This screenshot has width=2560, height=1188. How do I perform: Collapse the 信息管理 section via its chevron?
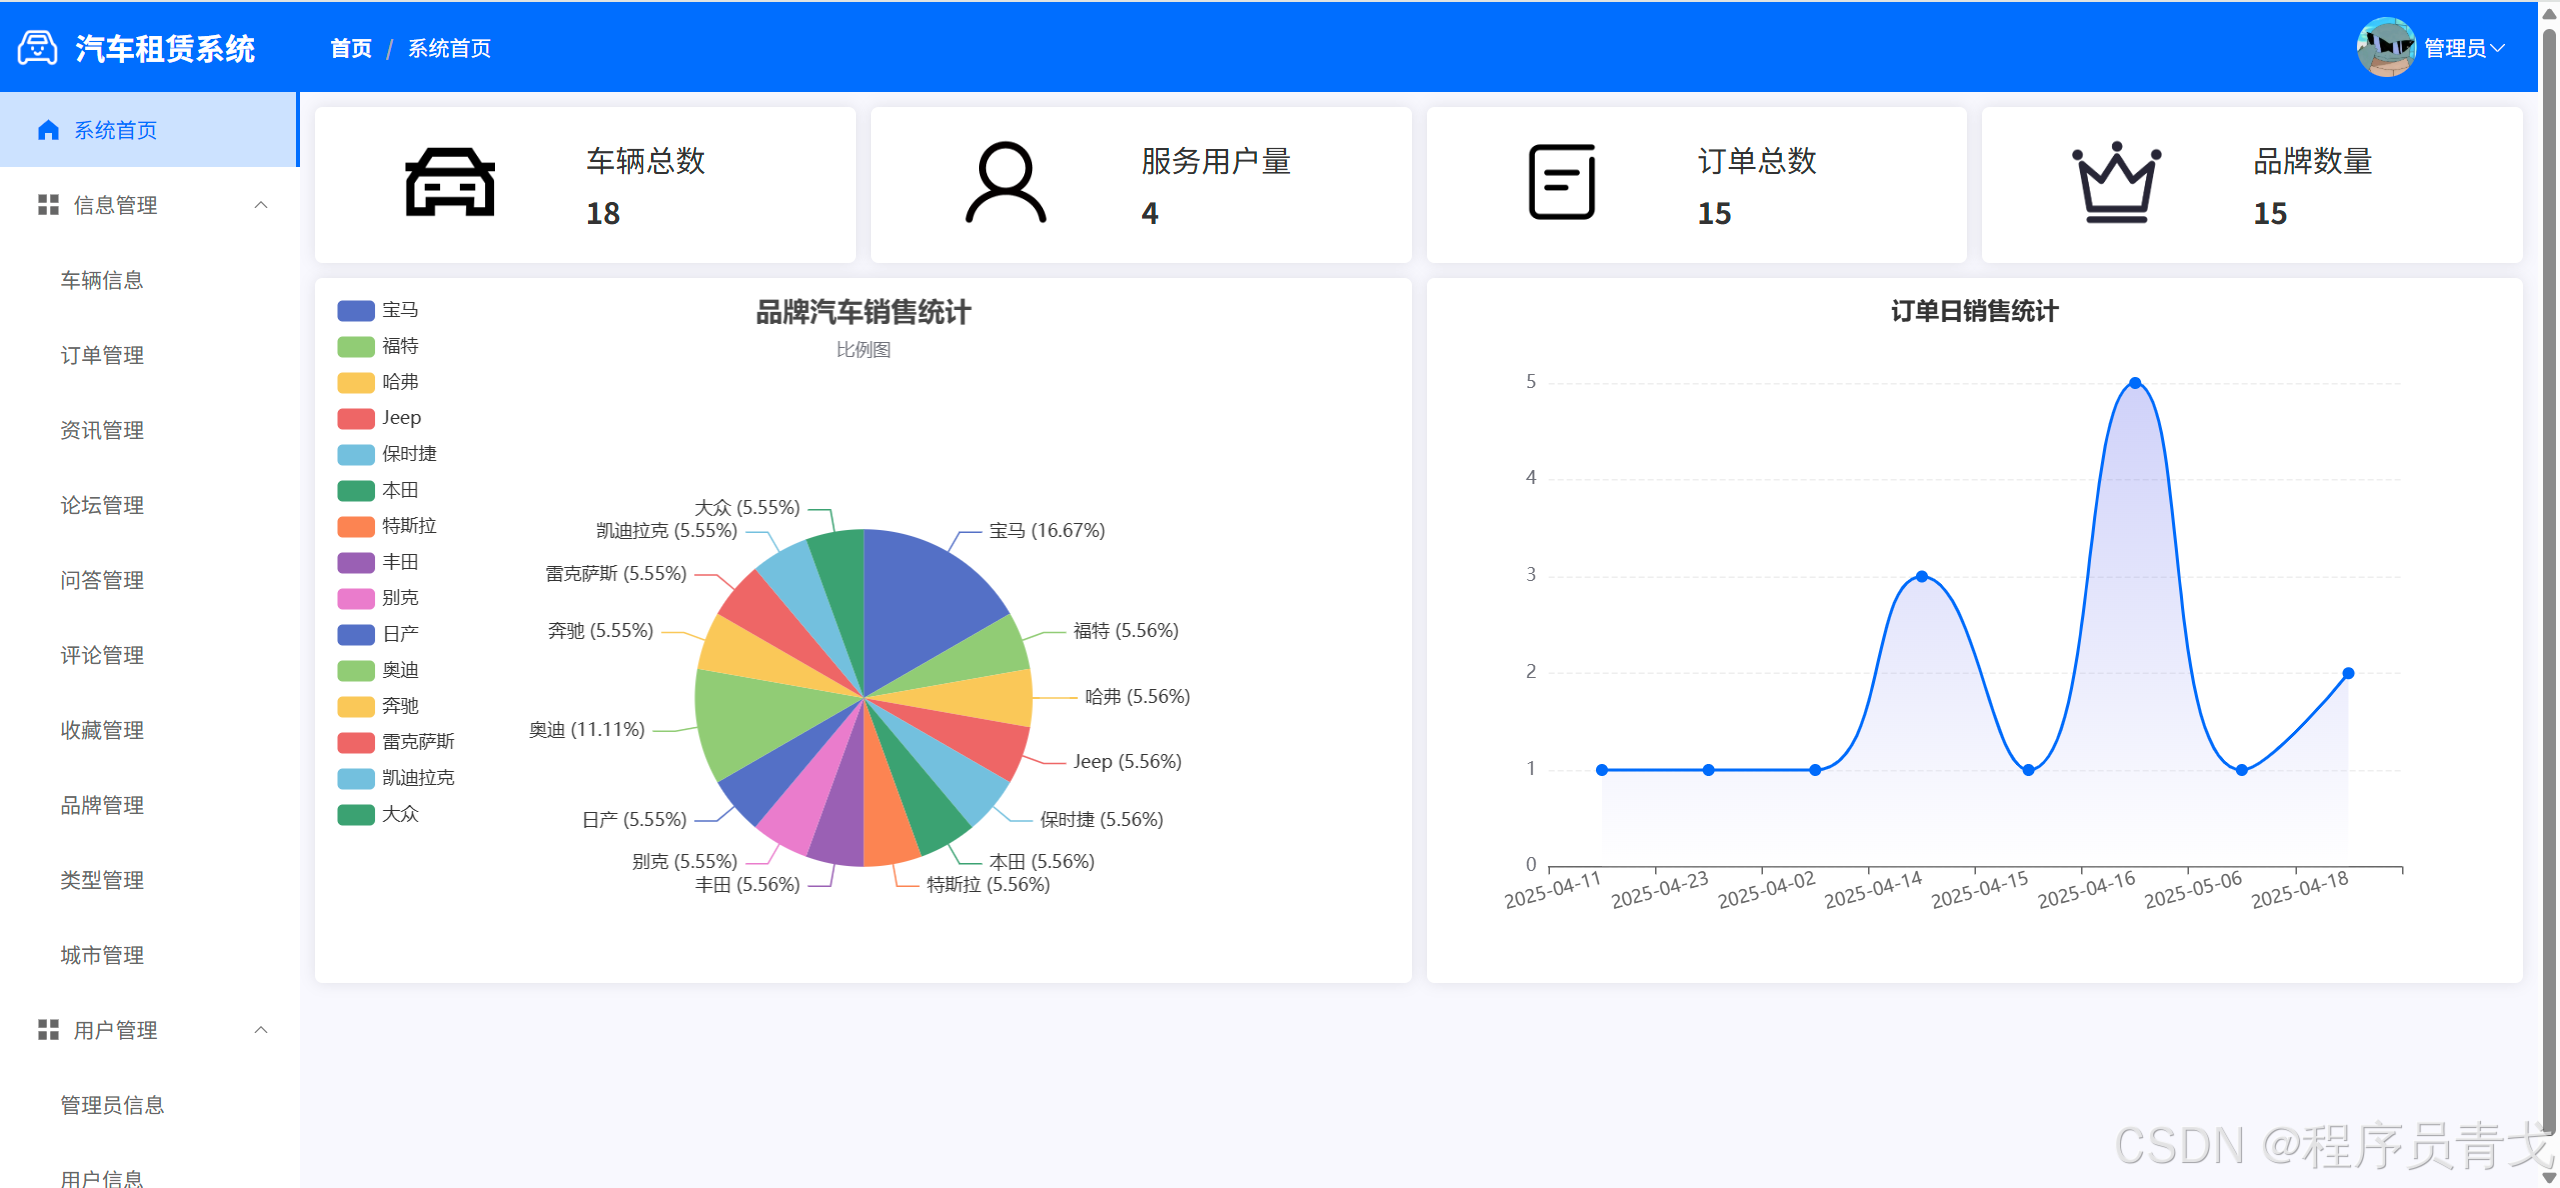coord(261,205)
